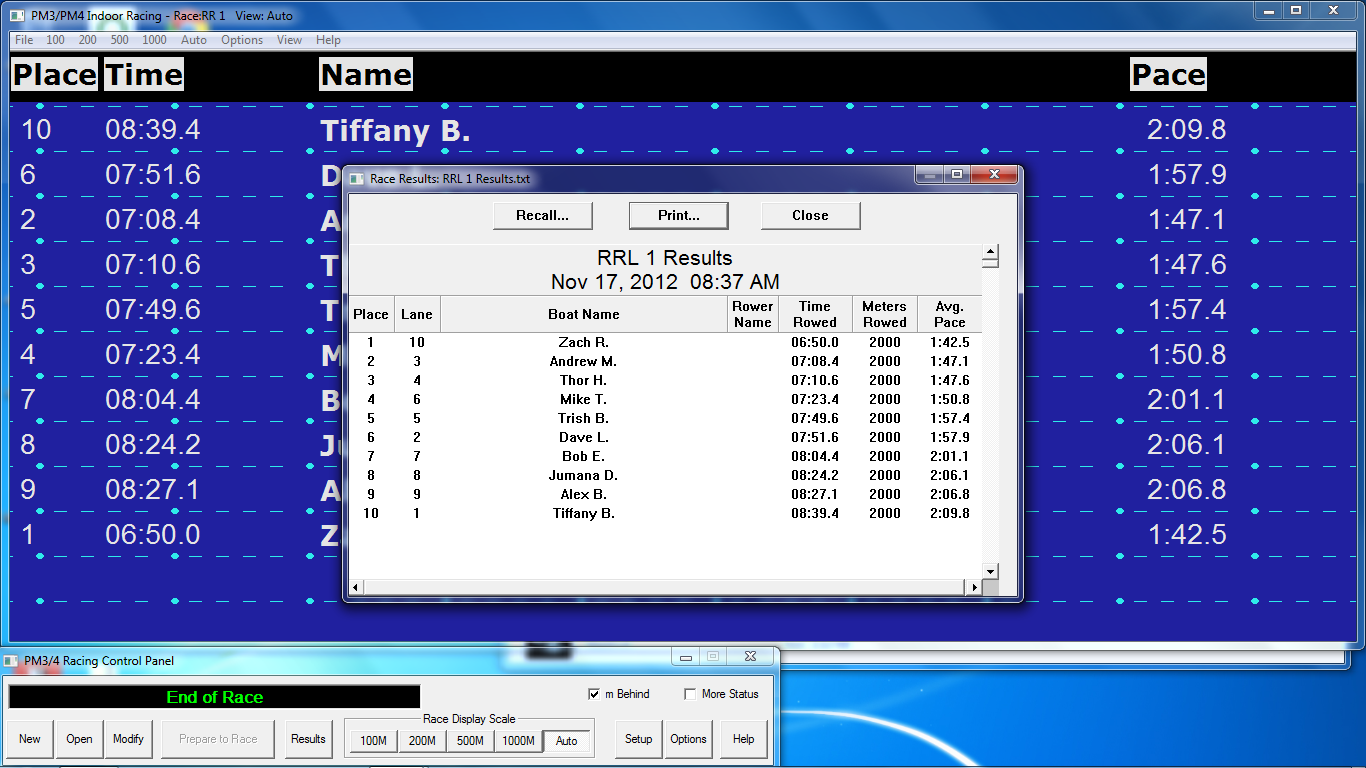
Task: Open the File menu
Action: coord(24,40)
